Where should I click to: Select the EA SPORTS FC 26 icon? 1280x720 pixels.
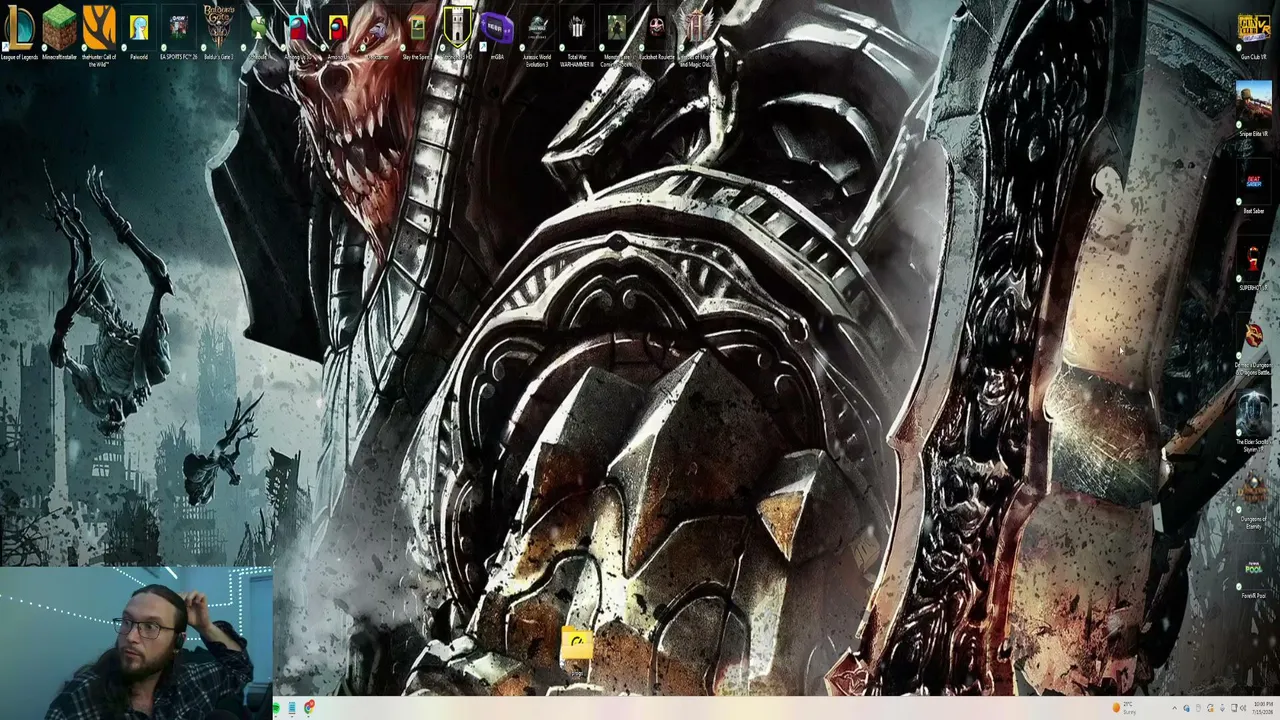pos(179,30)
